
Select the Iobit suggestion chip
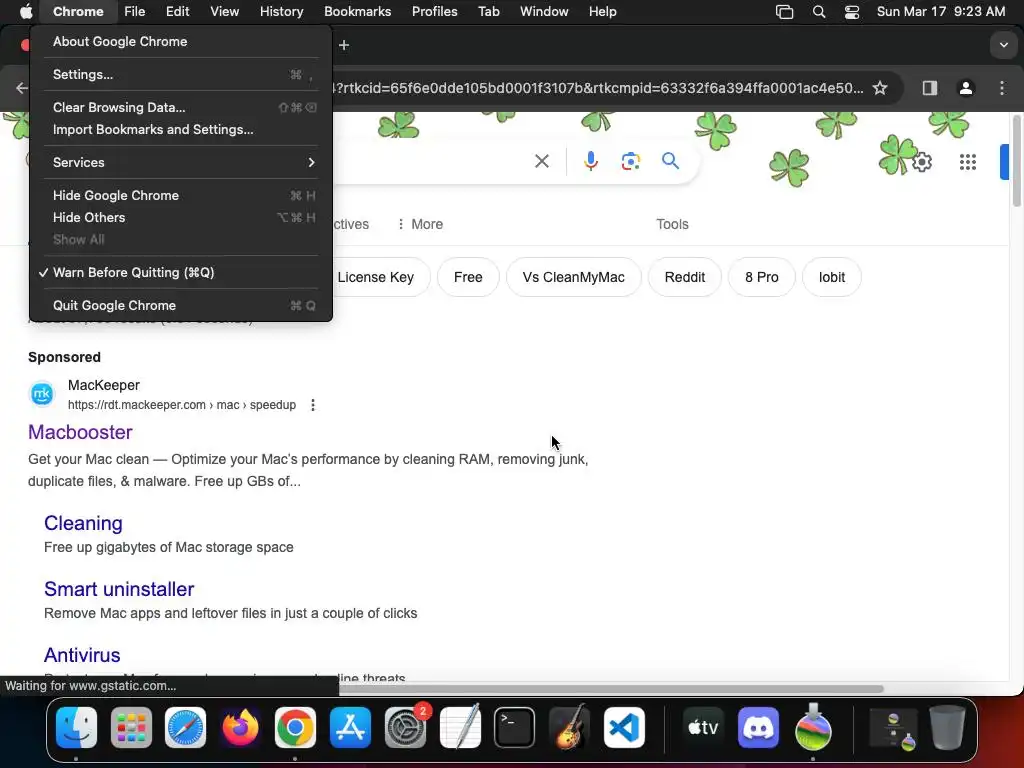click(831, 277)
